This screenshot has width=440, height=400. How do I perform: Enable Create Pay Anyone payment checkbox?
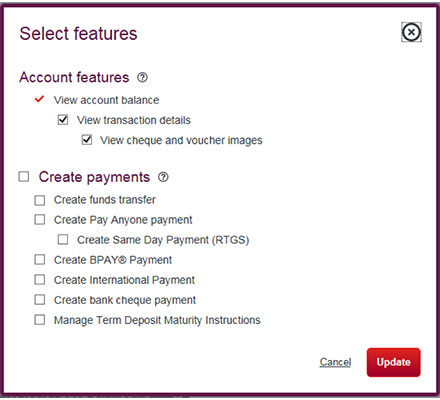[x=40, y=220]
